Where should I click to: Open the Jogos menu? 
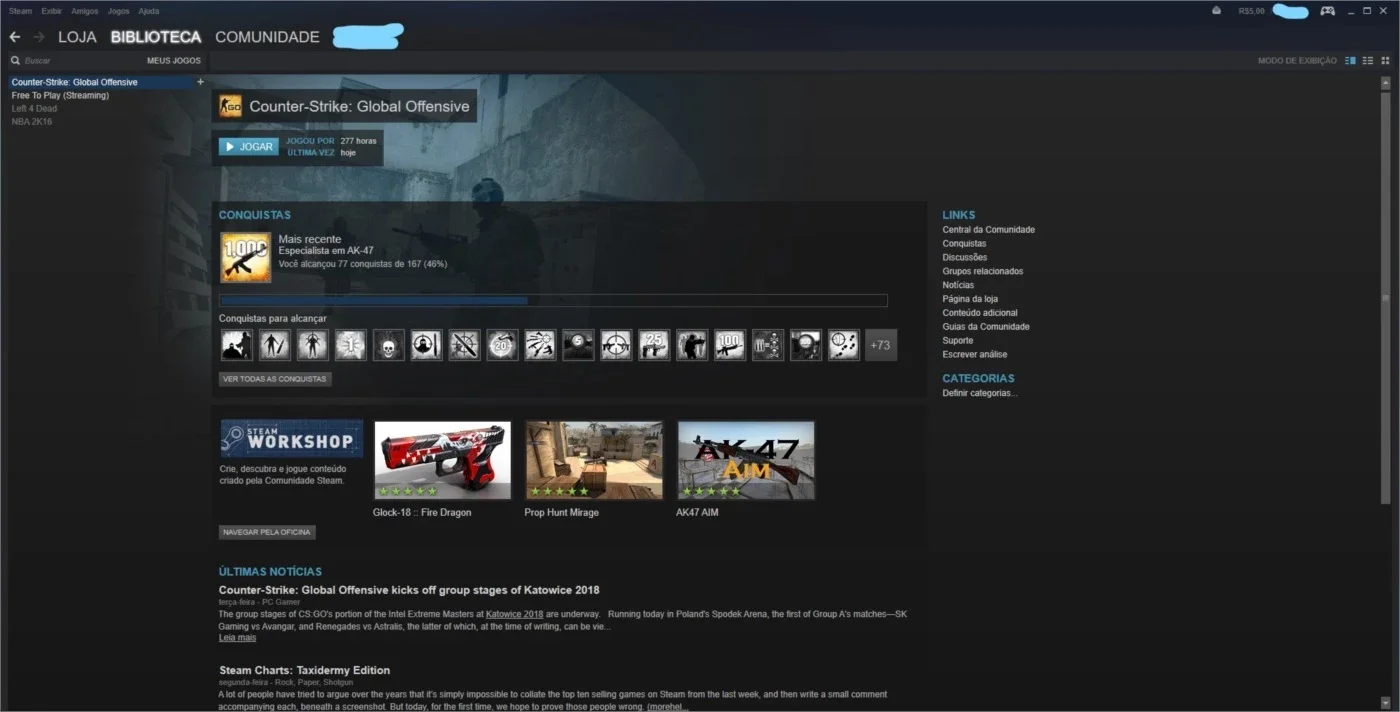118,11
